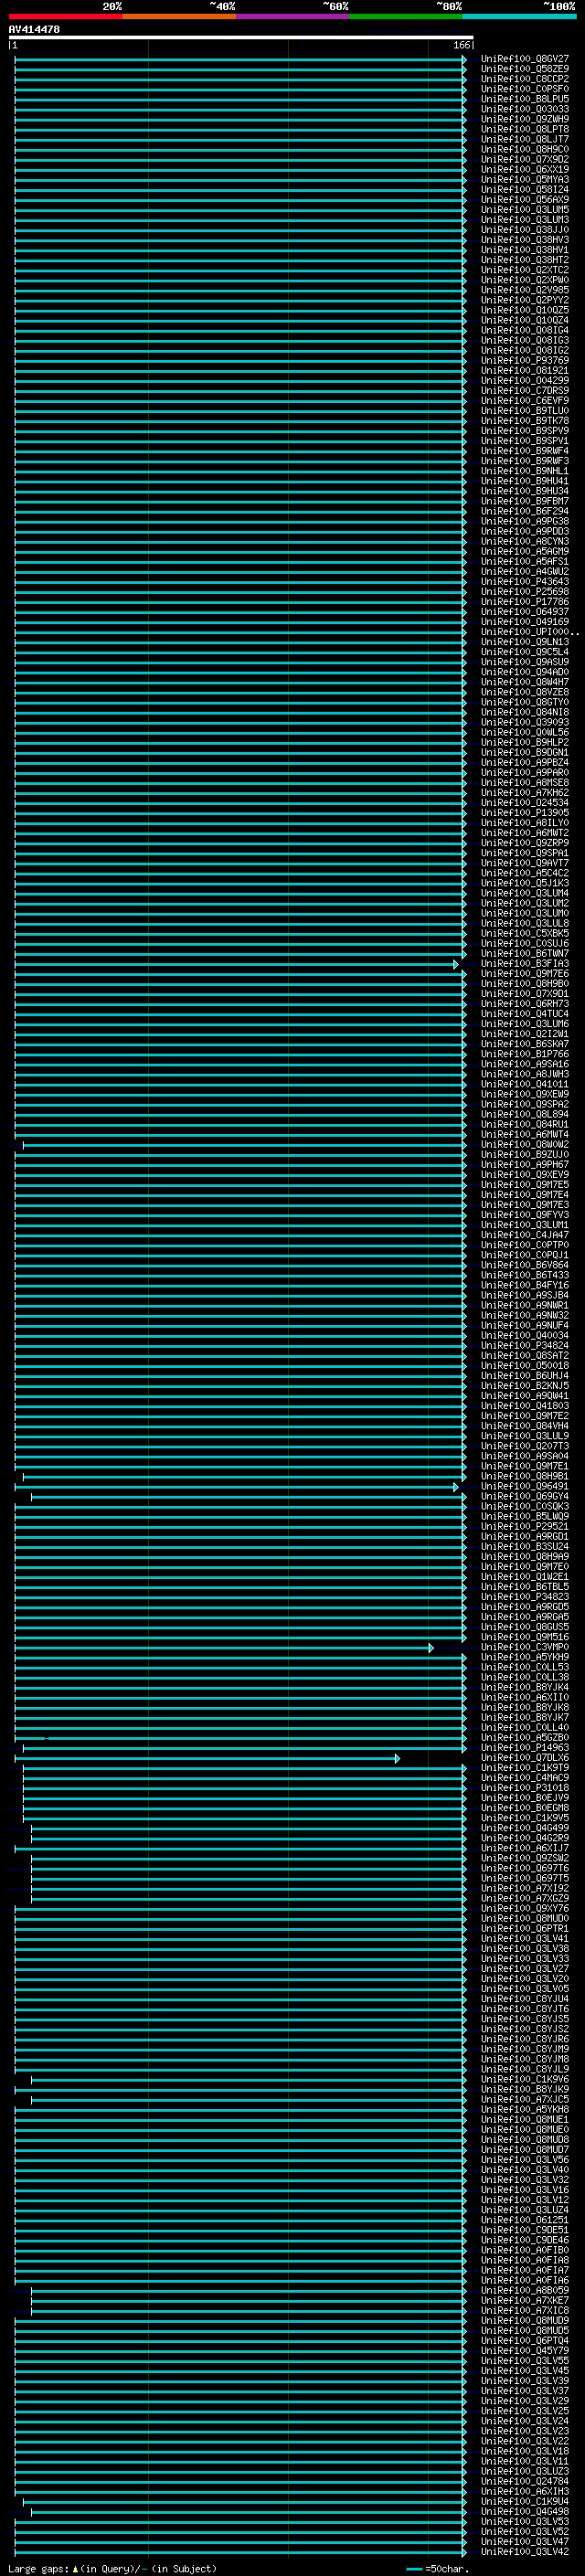Click hit label UniRef100_Q9ZSW2
Image resolution: width=585 pixels, height=2576 pixels.
point(525,1859)
